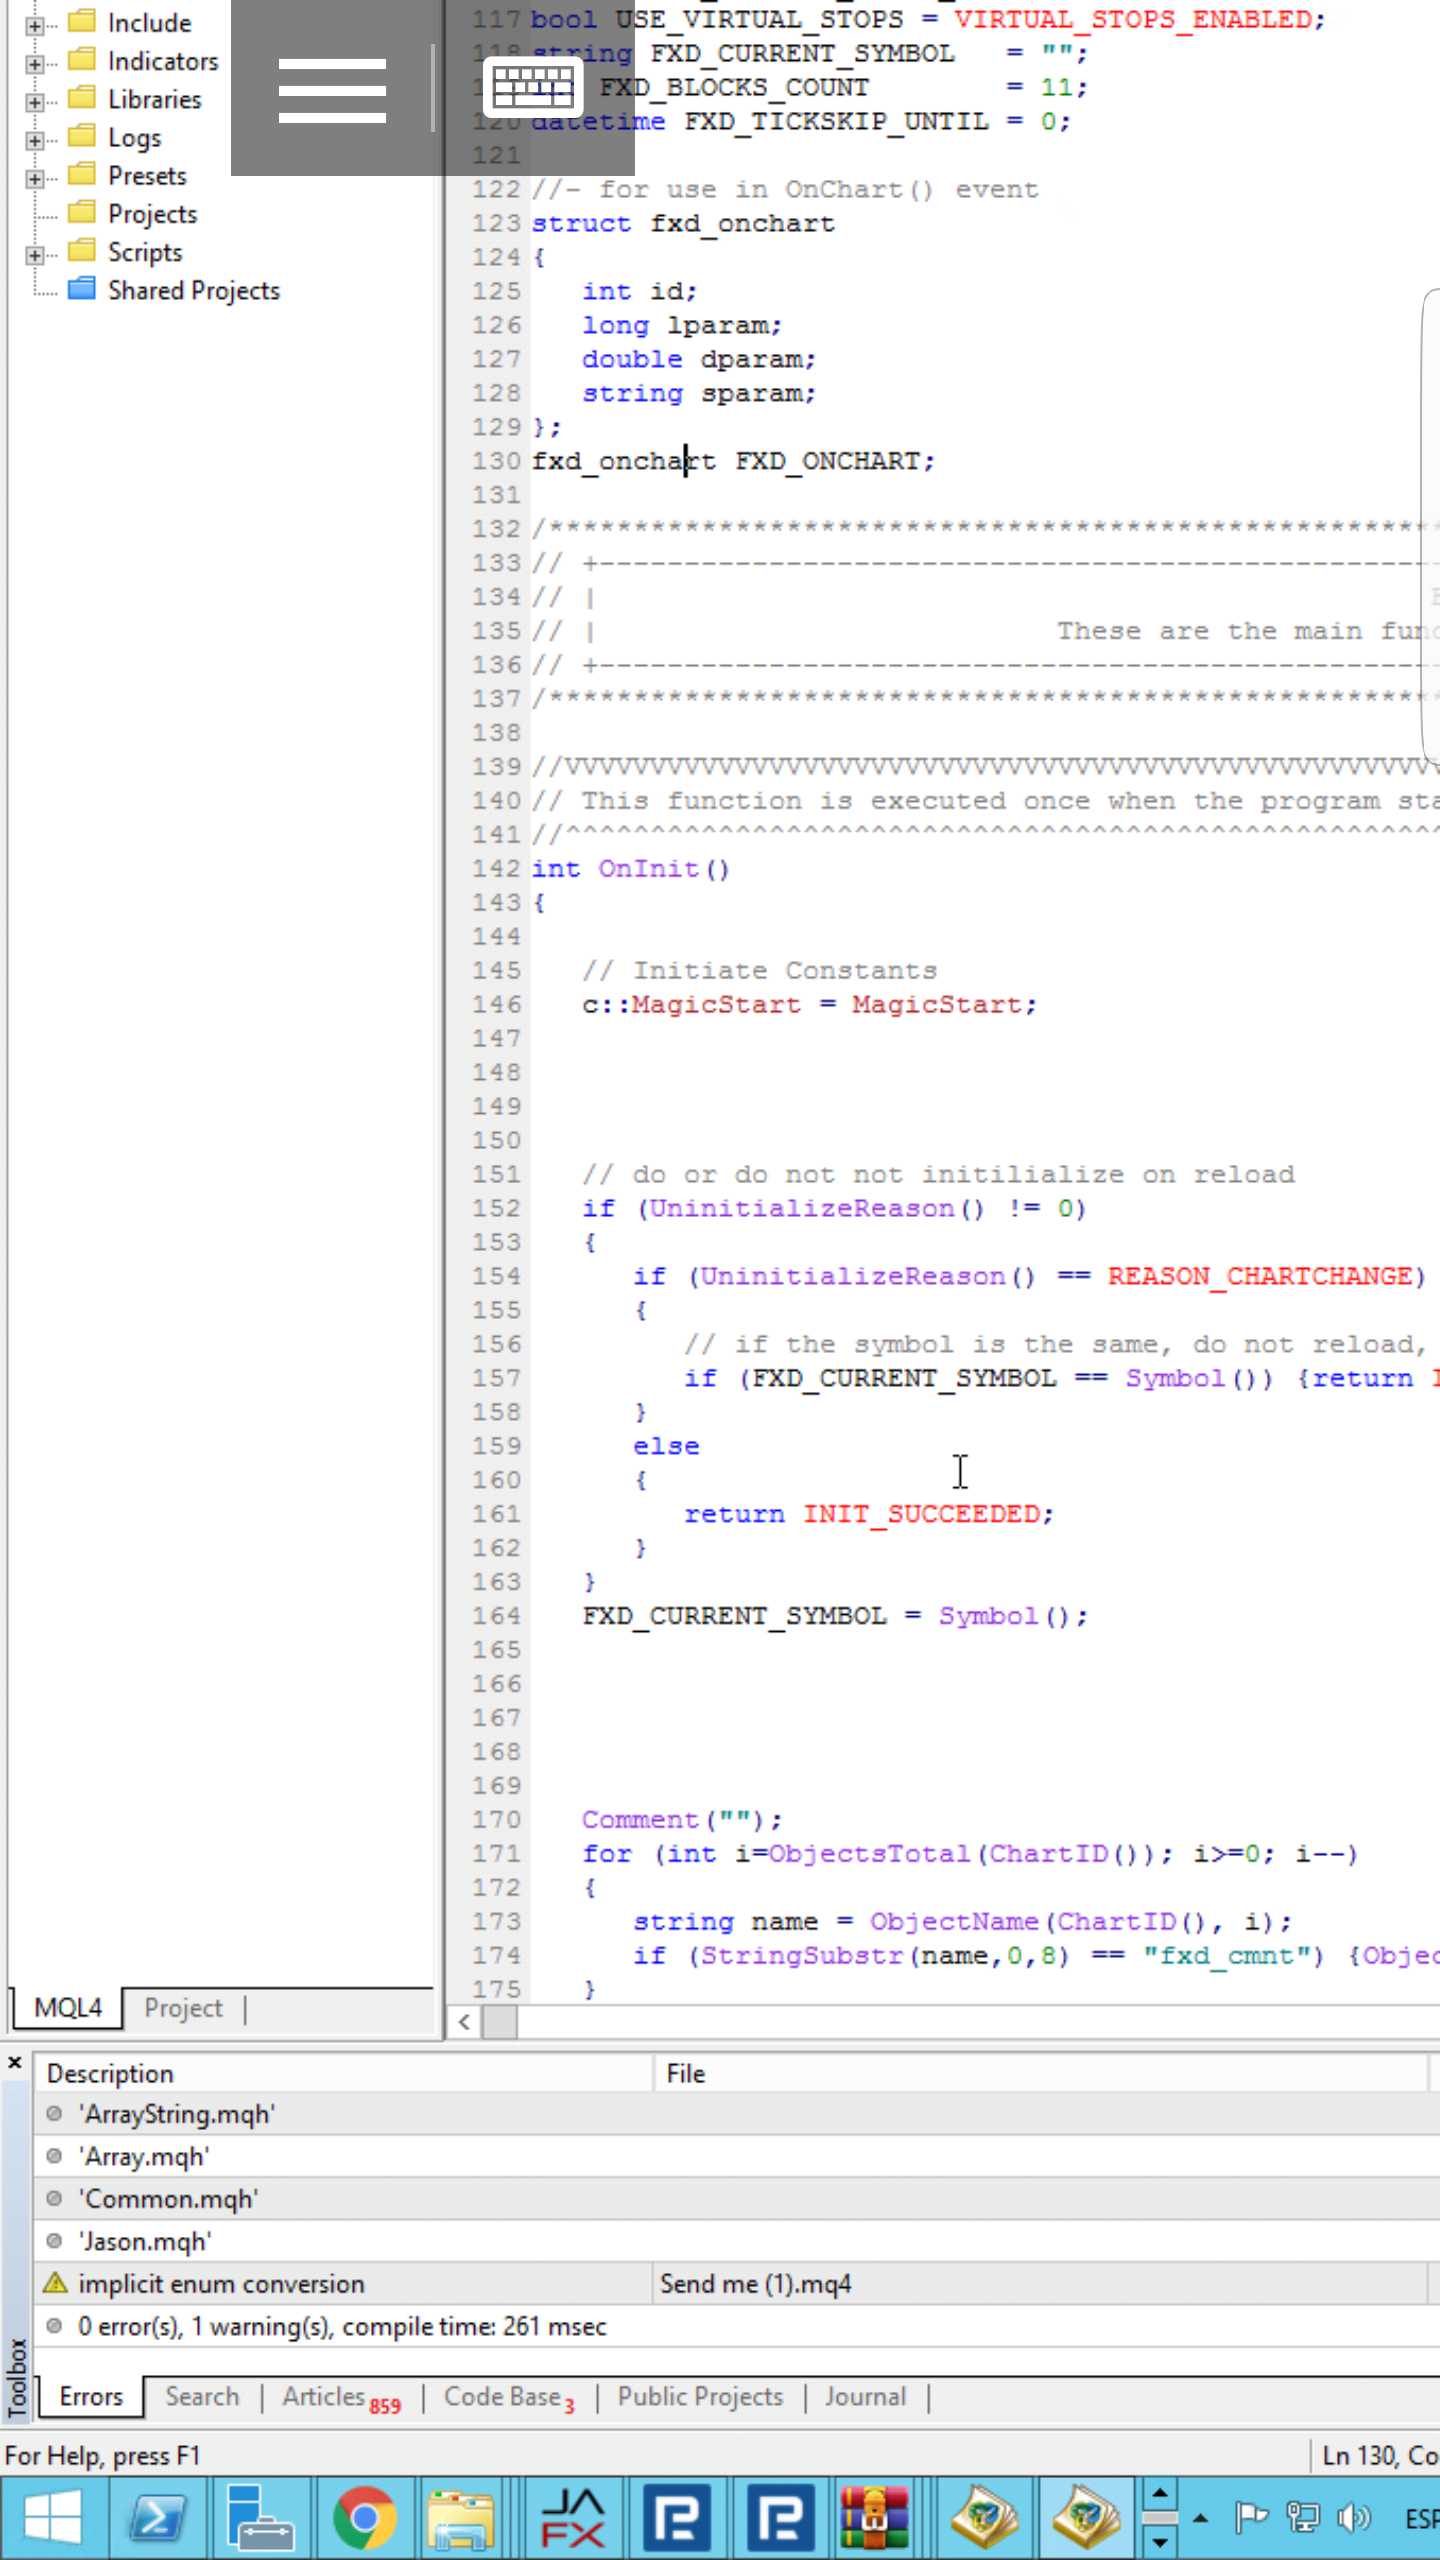1440x2560 pixels.
Task: Expand the Indicators folder
Action: tap(35, 63)
